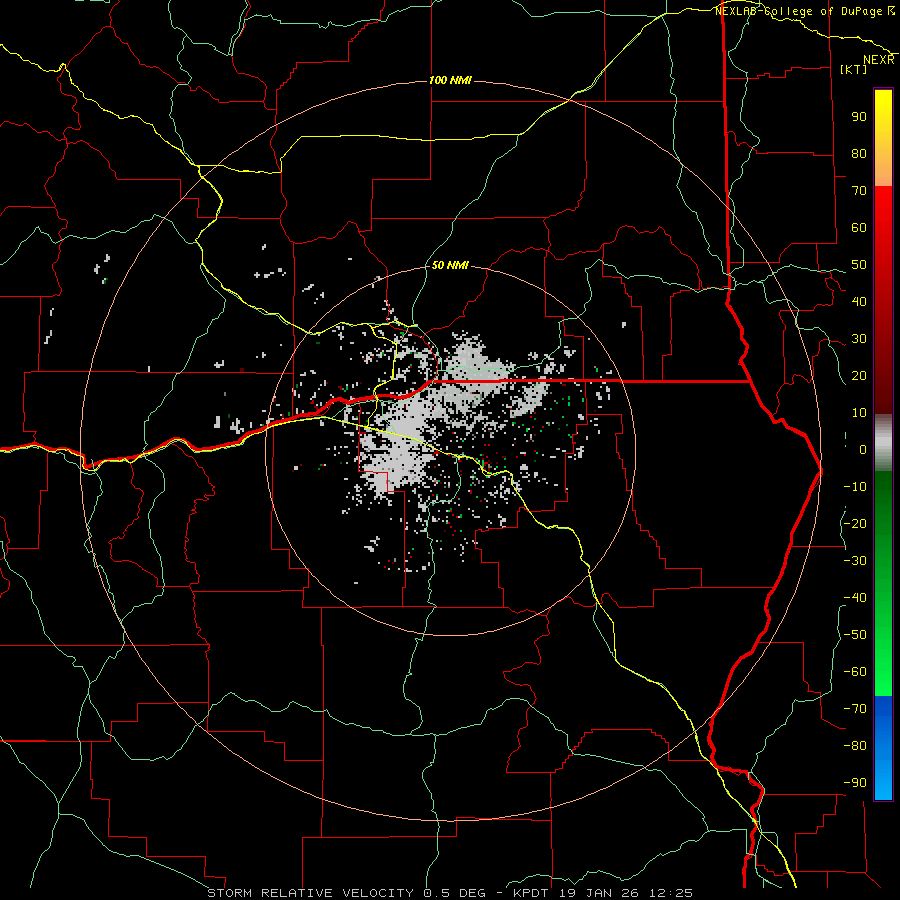Viewport: 900px width, 900px height.
Task: Click the -60 value on velocity scale
Action: click(855, 672)
